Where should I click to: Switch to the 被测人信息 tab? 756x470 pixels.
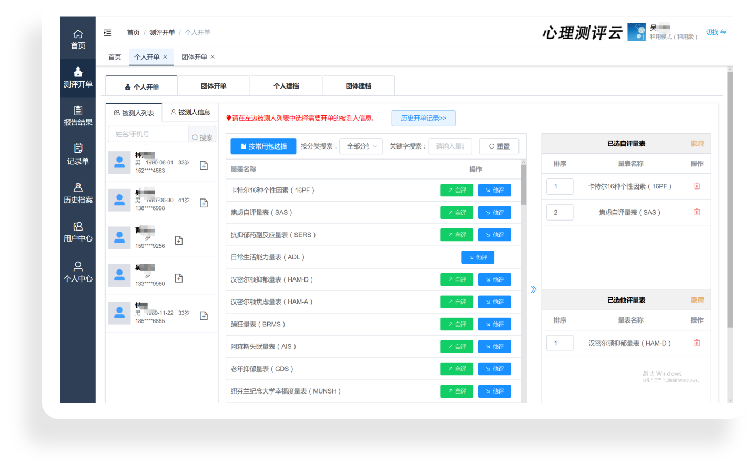(x=190, y=112)
